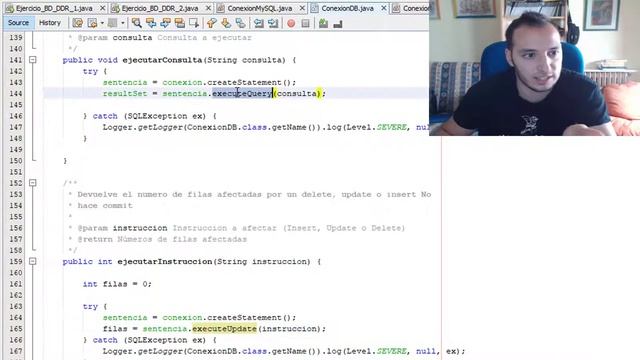Image resolution: width=640 pixels, height=360 pixels.
Task: Collapse the ejecutarConsulta method fold at line 141
Action: (x=33, y=60)
